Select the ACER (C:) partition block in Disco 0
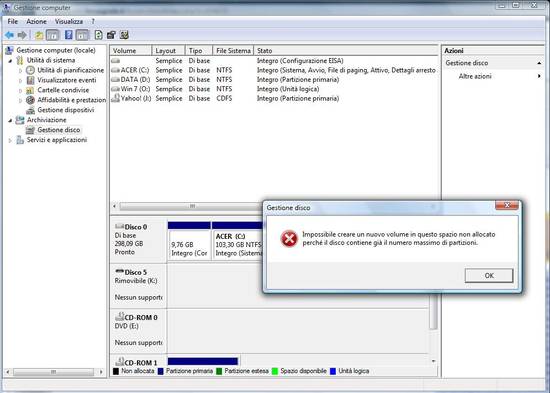Screen dimensions: 550x393 click(237, 241)
